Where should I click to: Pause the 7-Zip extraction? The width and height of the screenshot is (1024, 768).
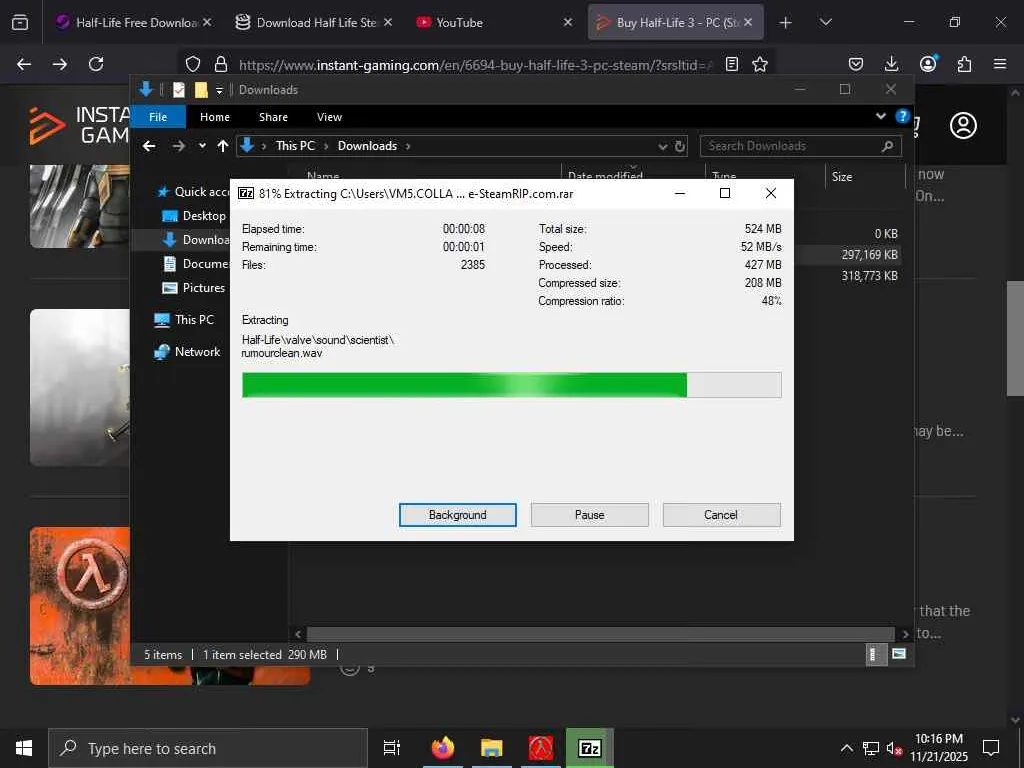[x=590, y=515]
